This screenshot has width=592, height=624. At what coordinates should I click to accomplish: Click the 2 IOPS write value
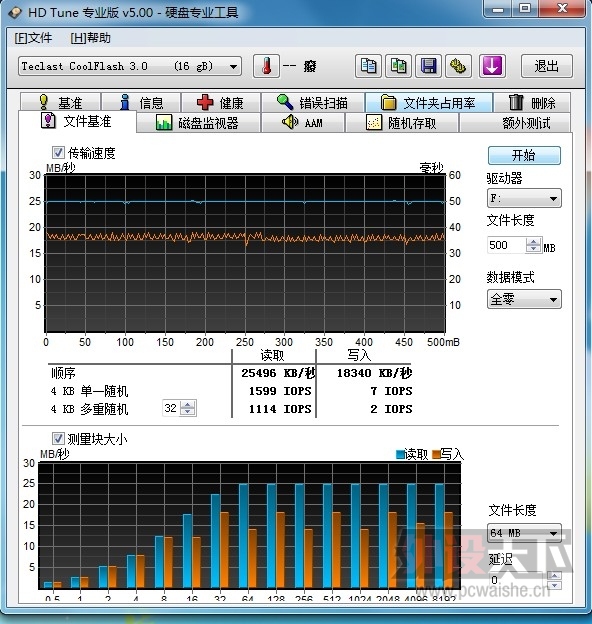point(391,409)
